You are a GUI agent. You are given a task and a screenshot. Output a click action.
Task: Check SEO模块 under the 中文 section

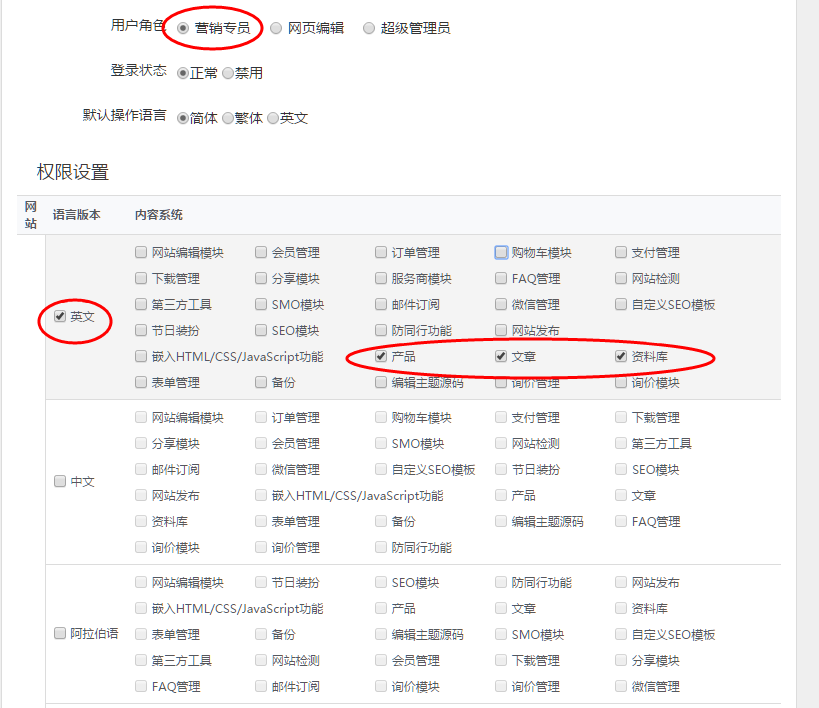point(619,468)
